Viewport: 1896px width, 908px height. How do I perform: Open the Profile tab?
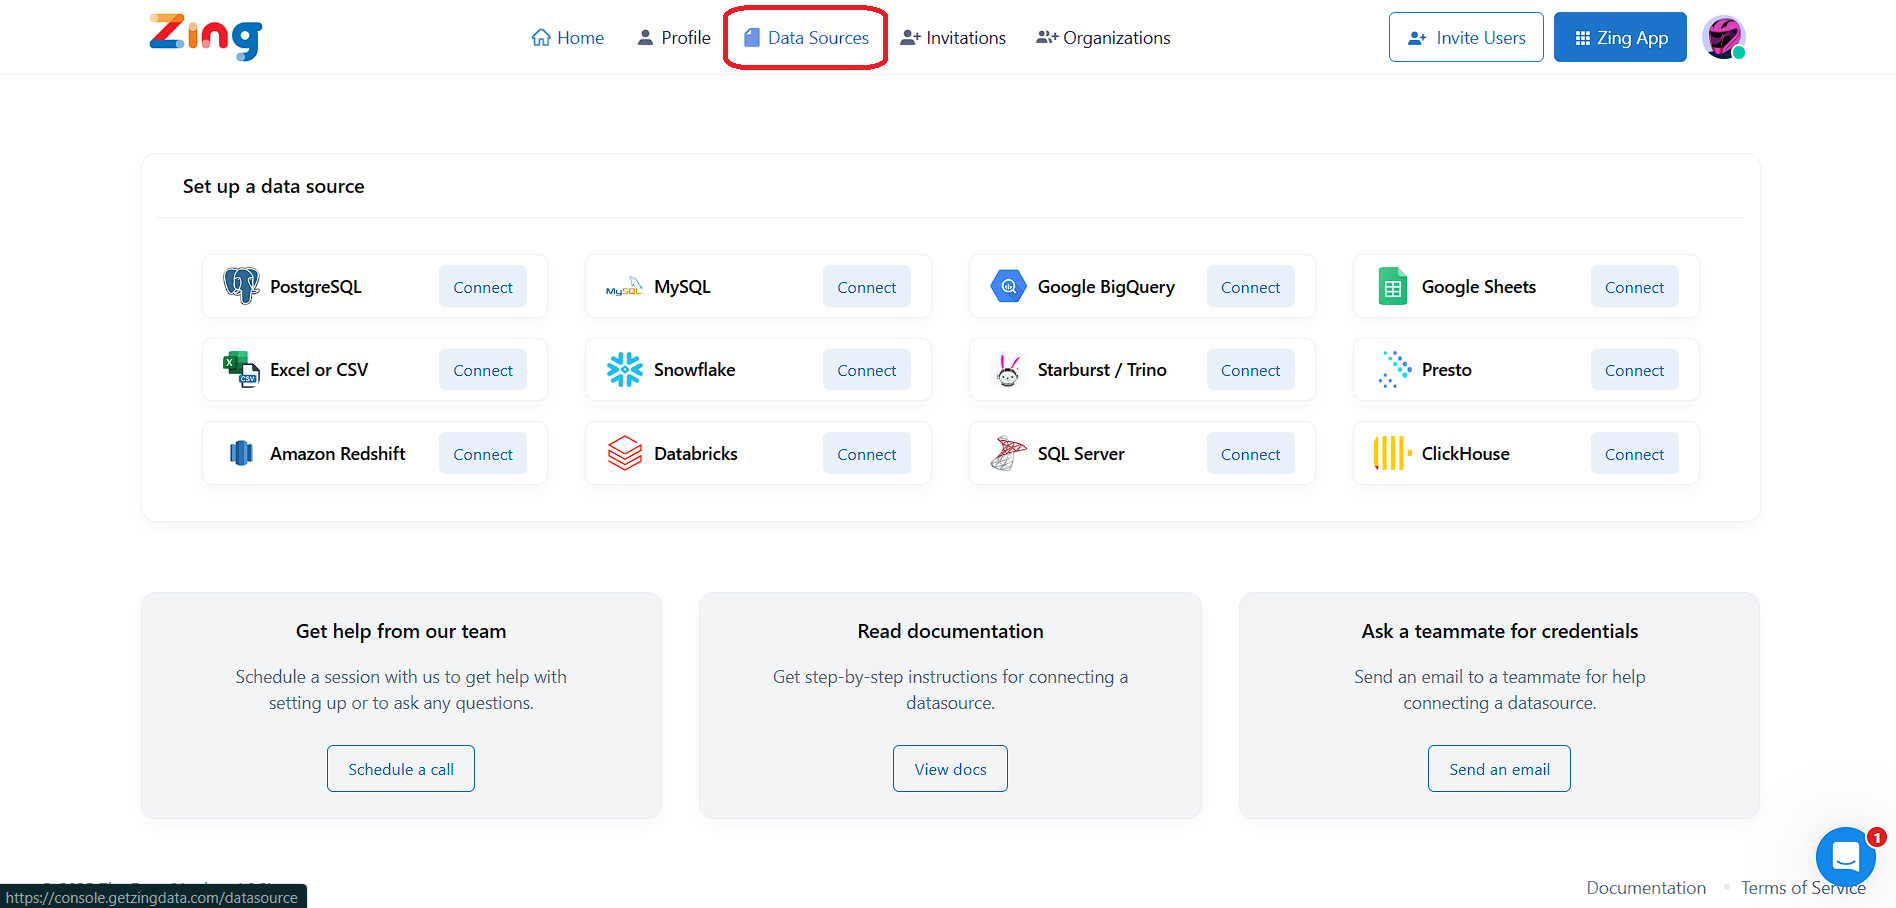674,37
